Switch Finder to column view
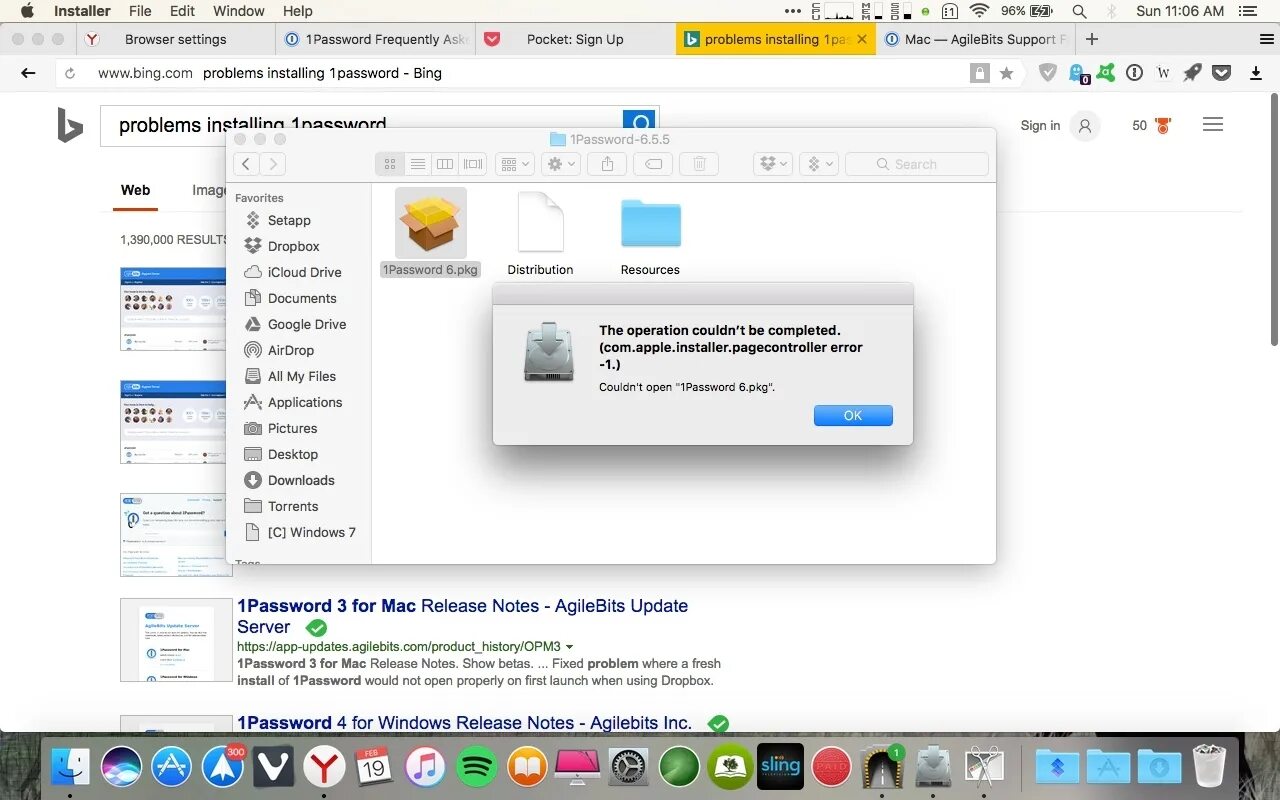 [445, 164]
